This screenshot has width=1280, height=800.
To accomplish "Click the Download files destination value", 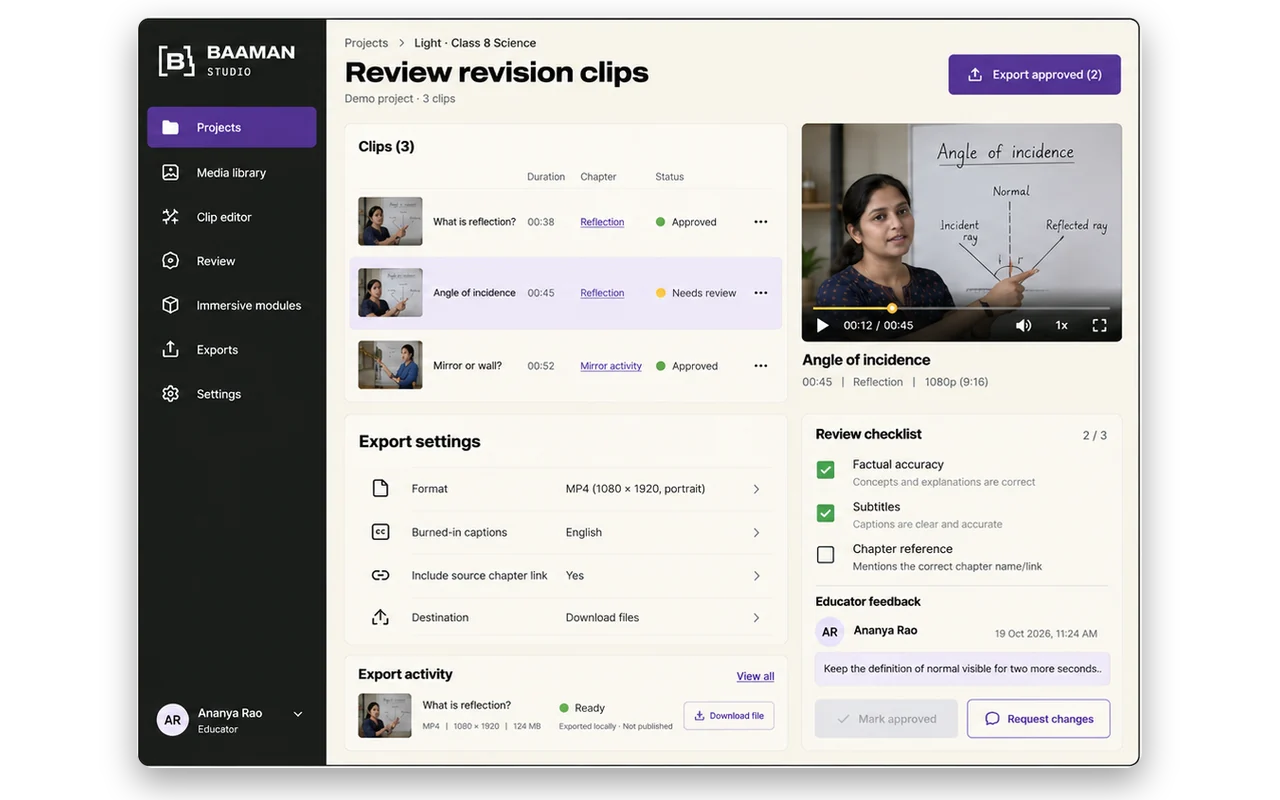I will click(602, 618).
